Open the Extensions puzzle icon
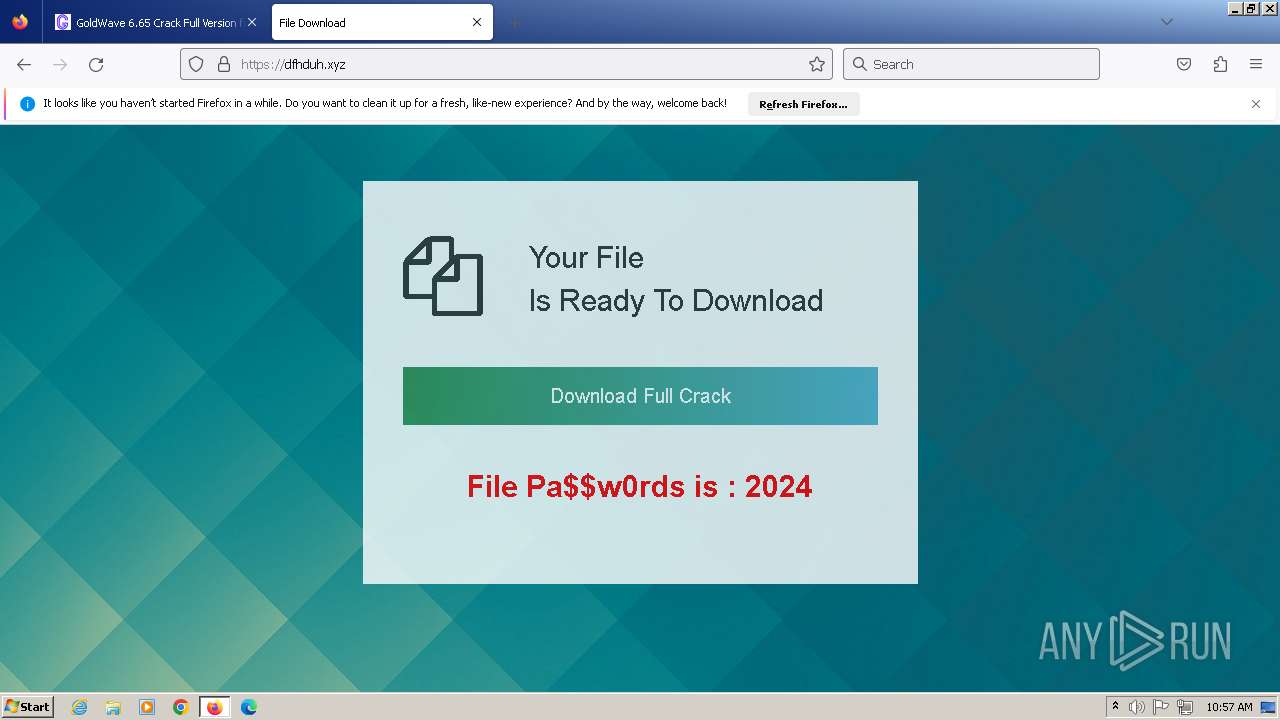Viewport: 1280px width, 720px height. 1220,64
